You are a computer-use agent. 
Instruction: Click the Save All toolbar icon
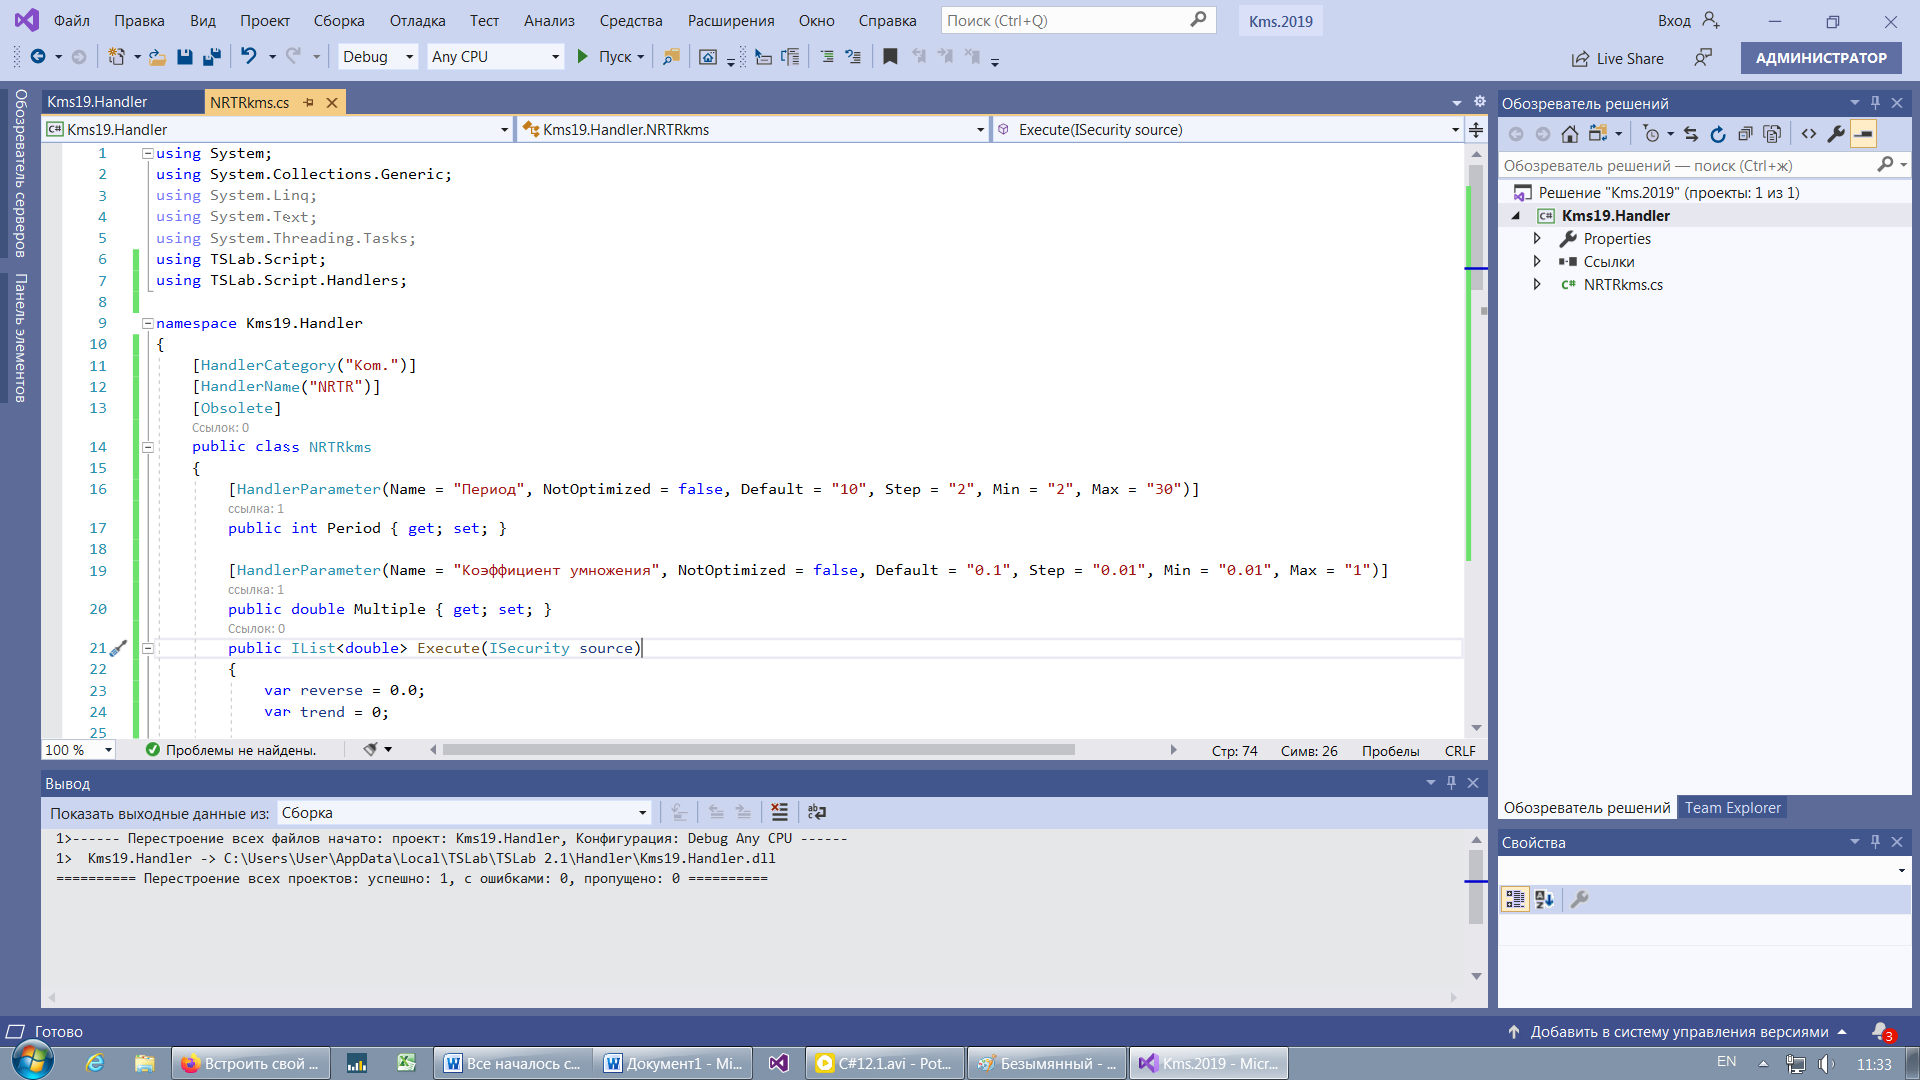tap(211, 57)
